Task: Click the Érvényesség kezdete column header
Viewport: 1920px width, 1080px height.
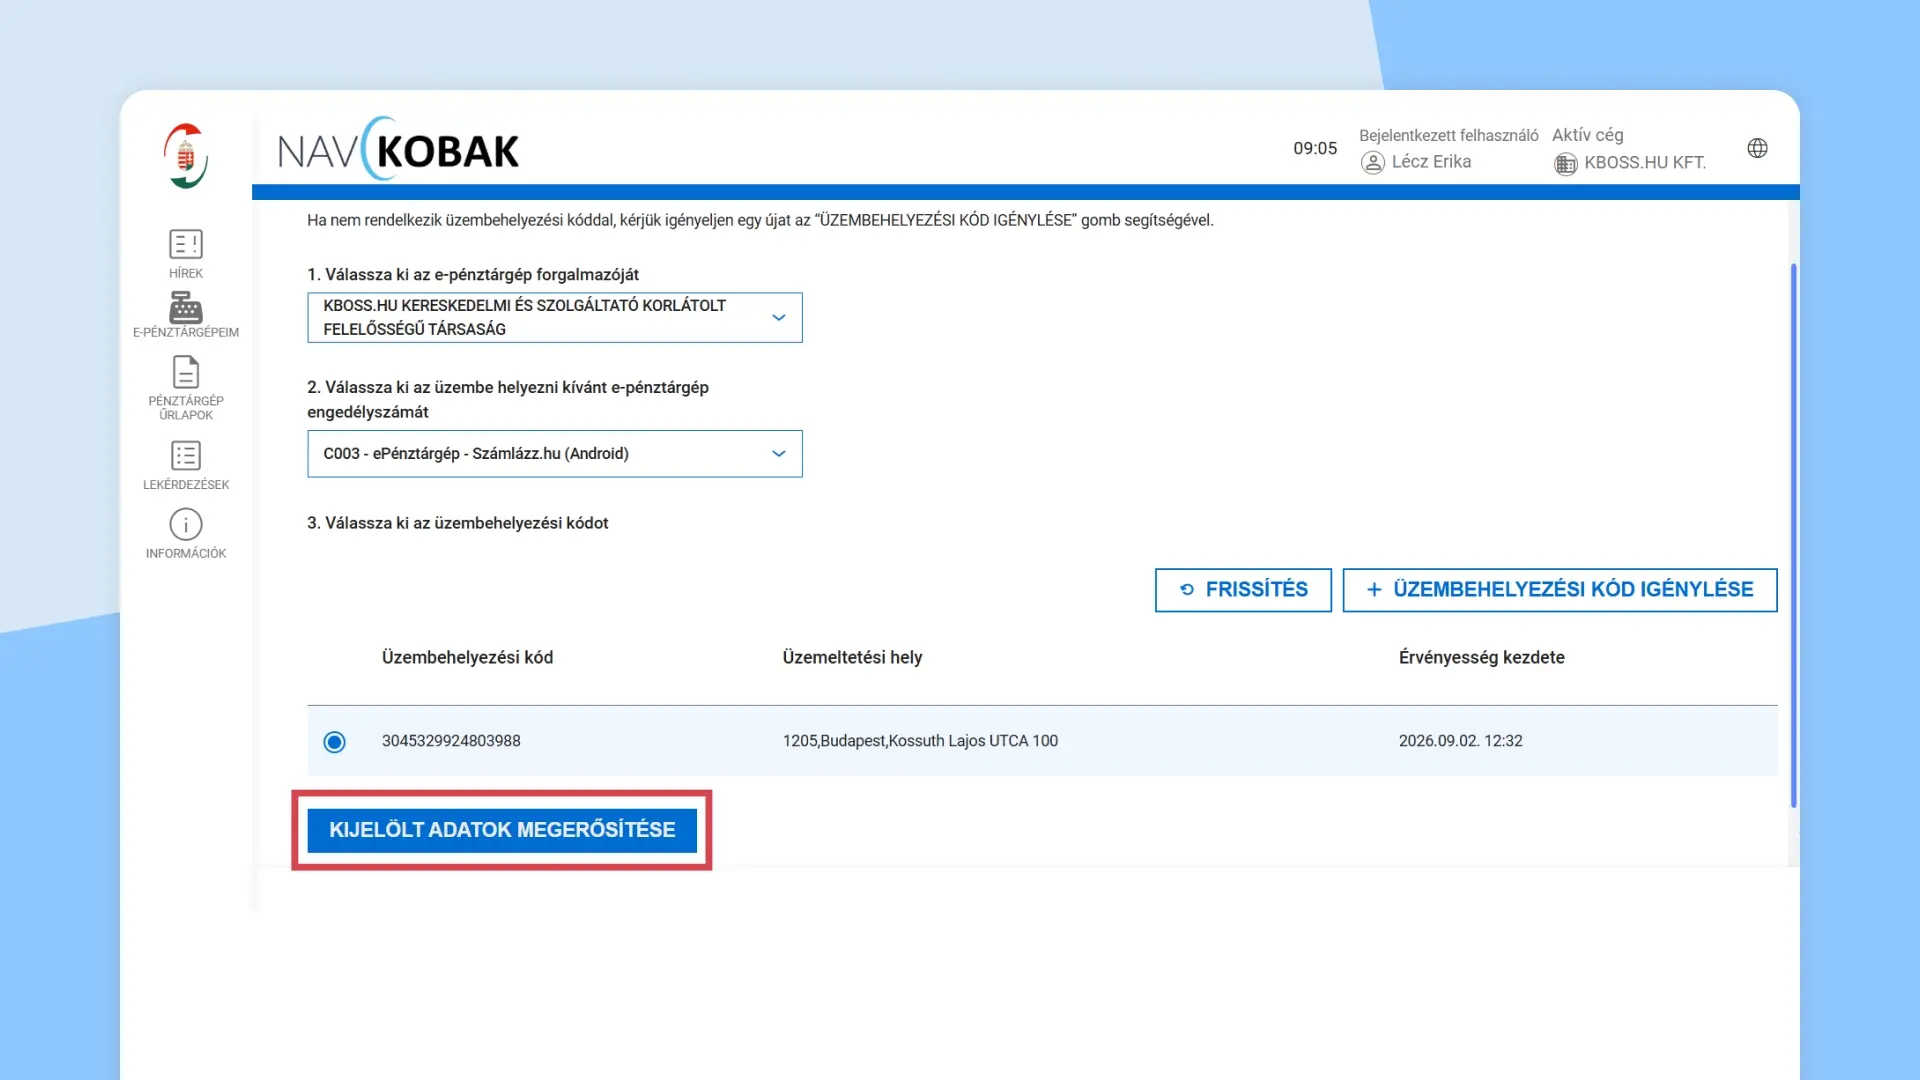Action: pos(1481,658)
